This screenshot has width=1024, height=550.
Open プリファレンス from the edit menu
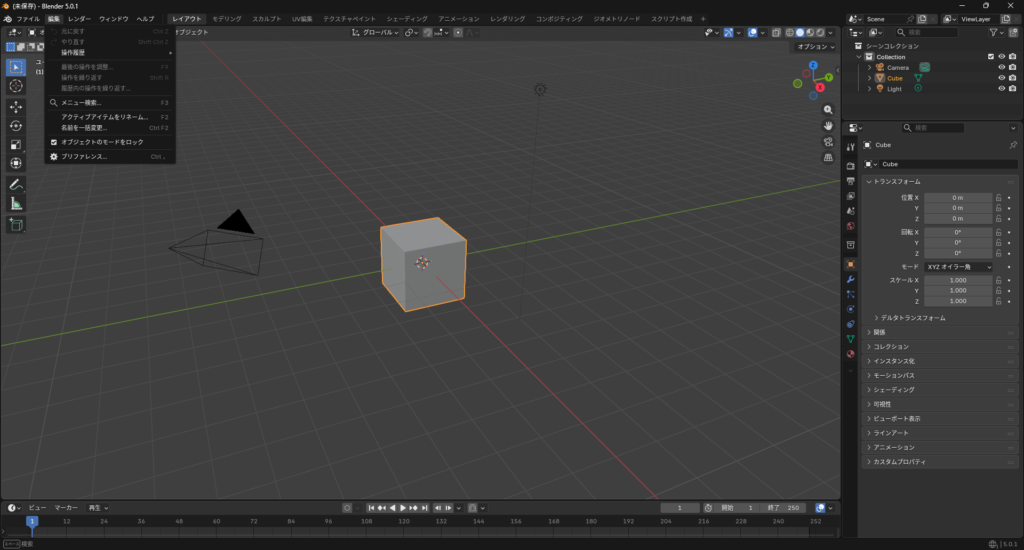pyautogui.click(x=84, y=157)
